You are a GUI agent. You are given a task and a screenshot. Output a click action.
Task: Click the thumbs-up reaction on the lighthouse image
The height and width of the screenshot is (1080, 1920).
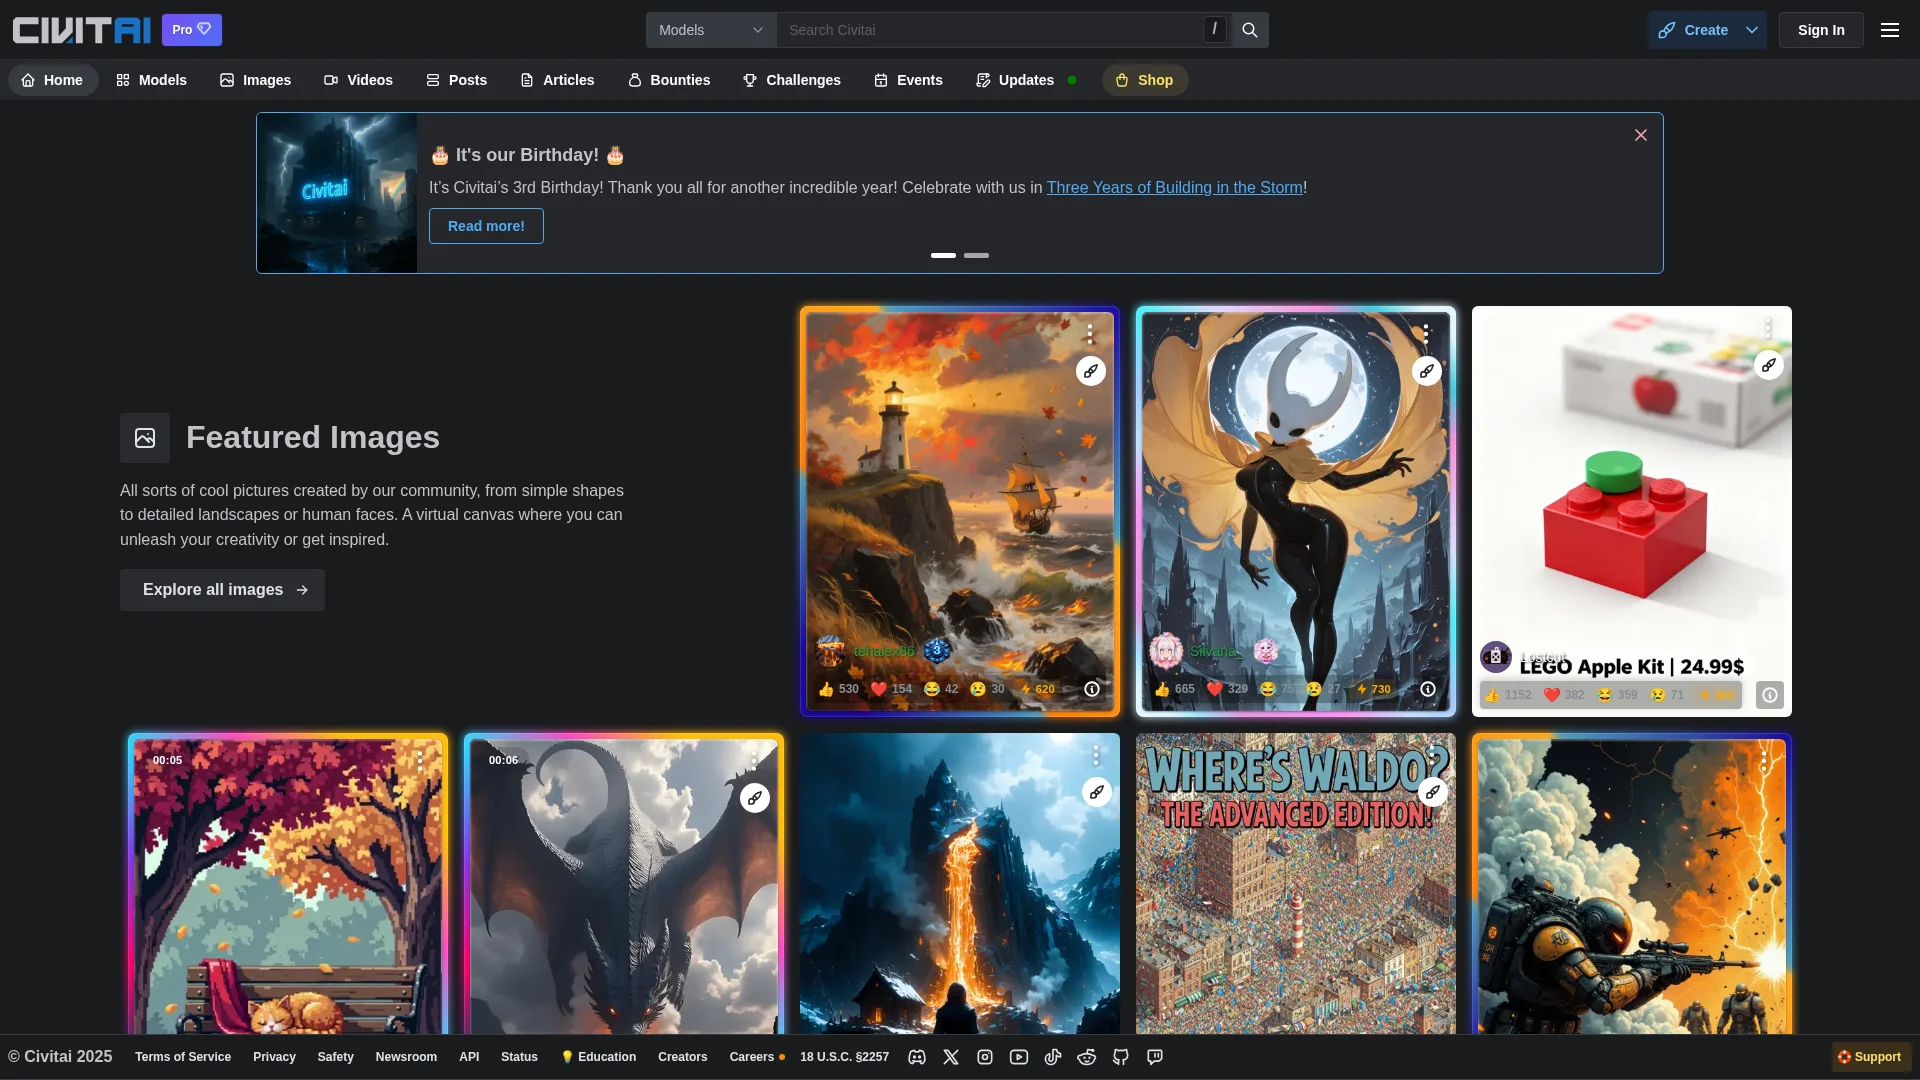(x=827, y=689)
